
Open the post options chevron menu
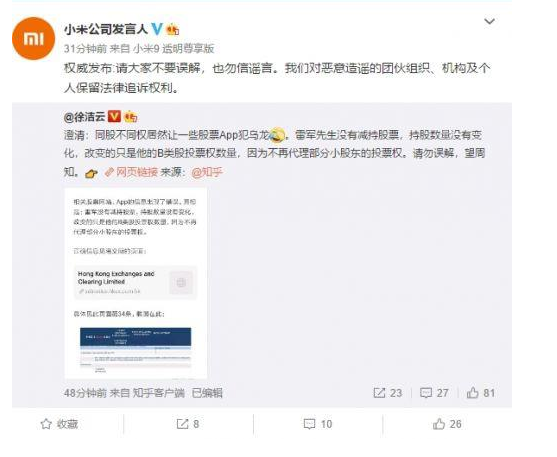(489, 22)
